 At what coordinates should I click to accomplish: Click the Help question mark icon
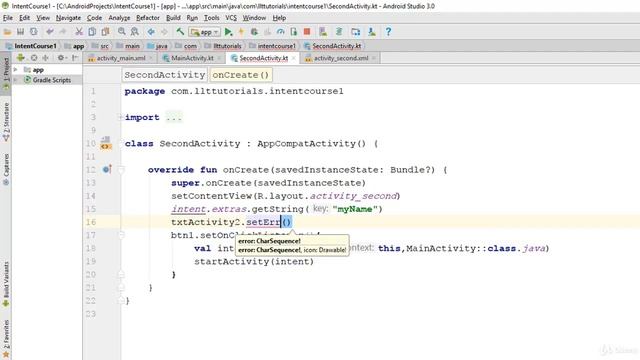coord(388,32)
